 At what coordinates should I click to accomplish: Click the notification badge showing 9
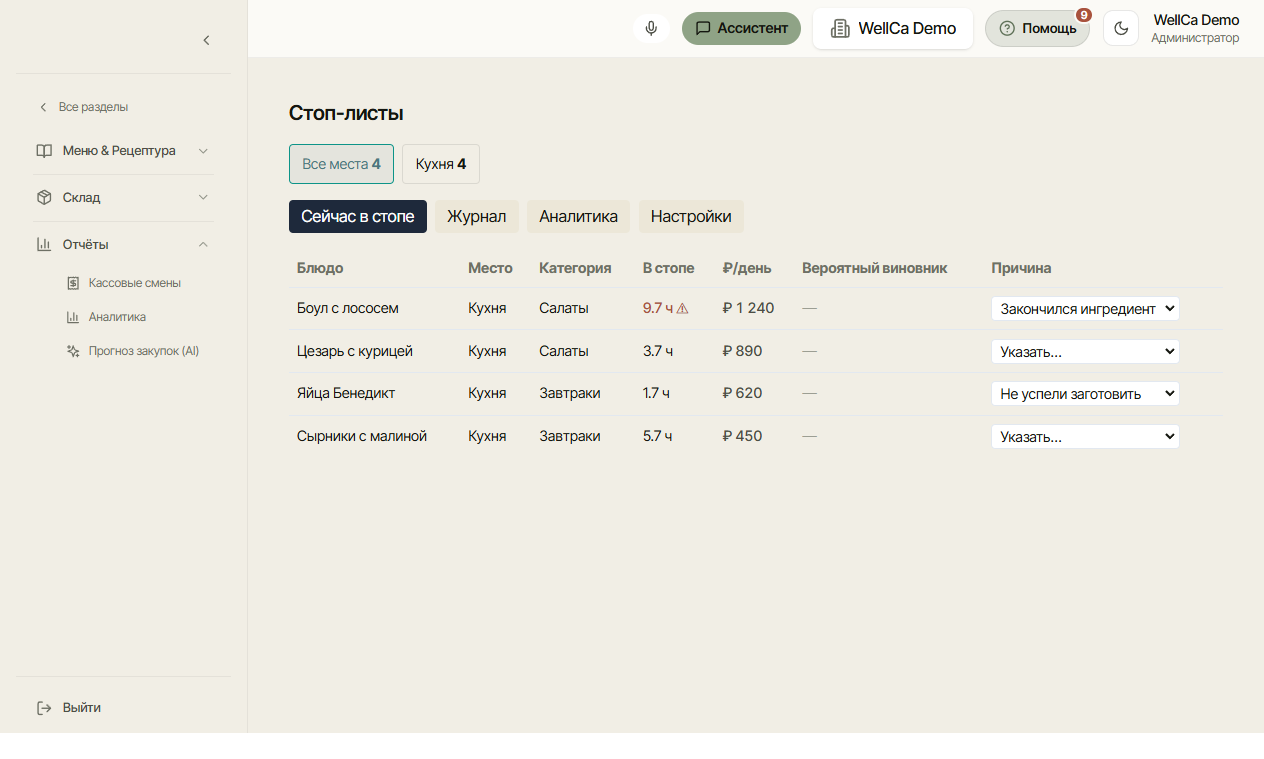(1084, 15)
